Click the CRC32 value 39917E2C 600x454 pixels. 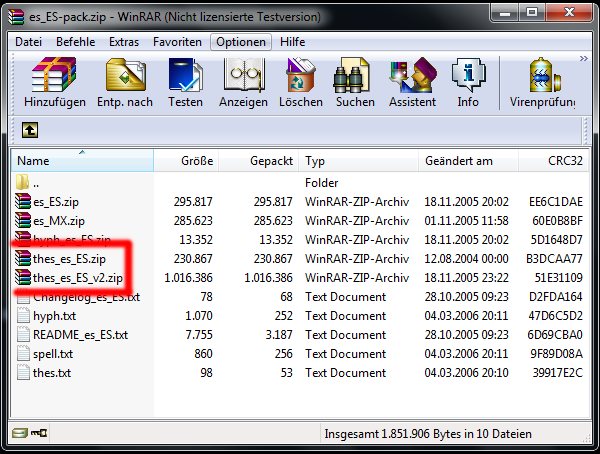(558, 373)
